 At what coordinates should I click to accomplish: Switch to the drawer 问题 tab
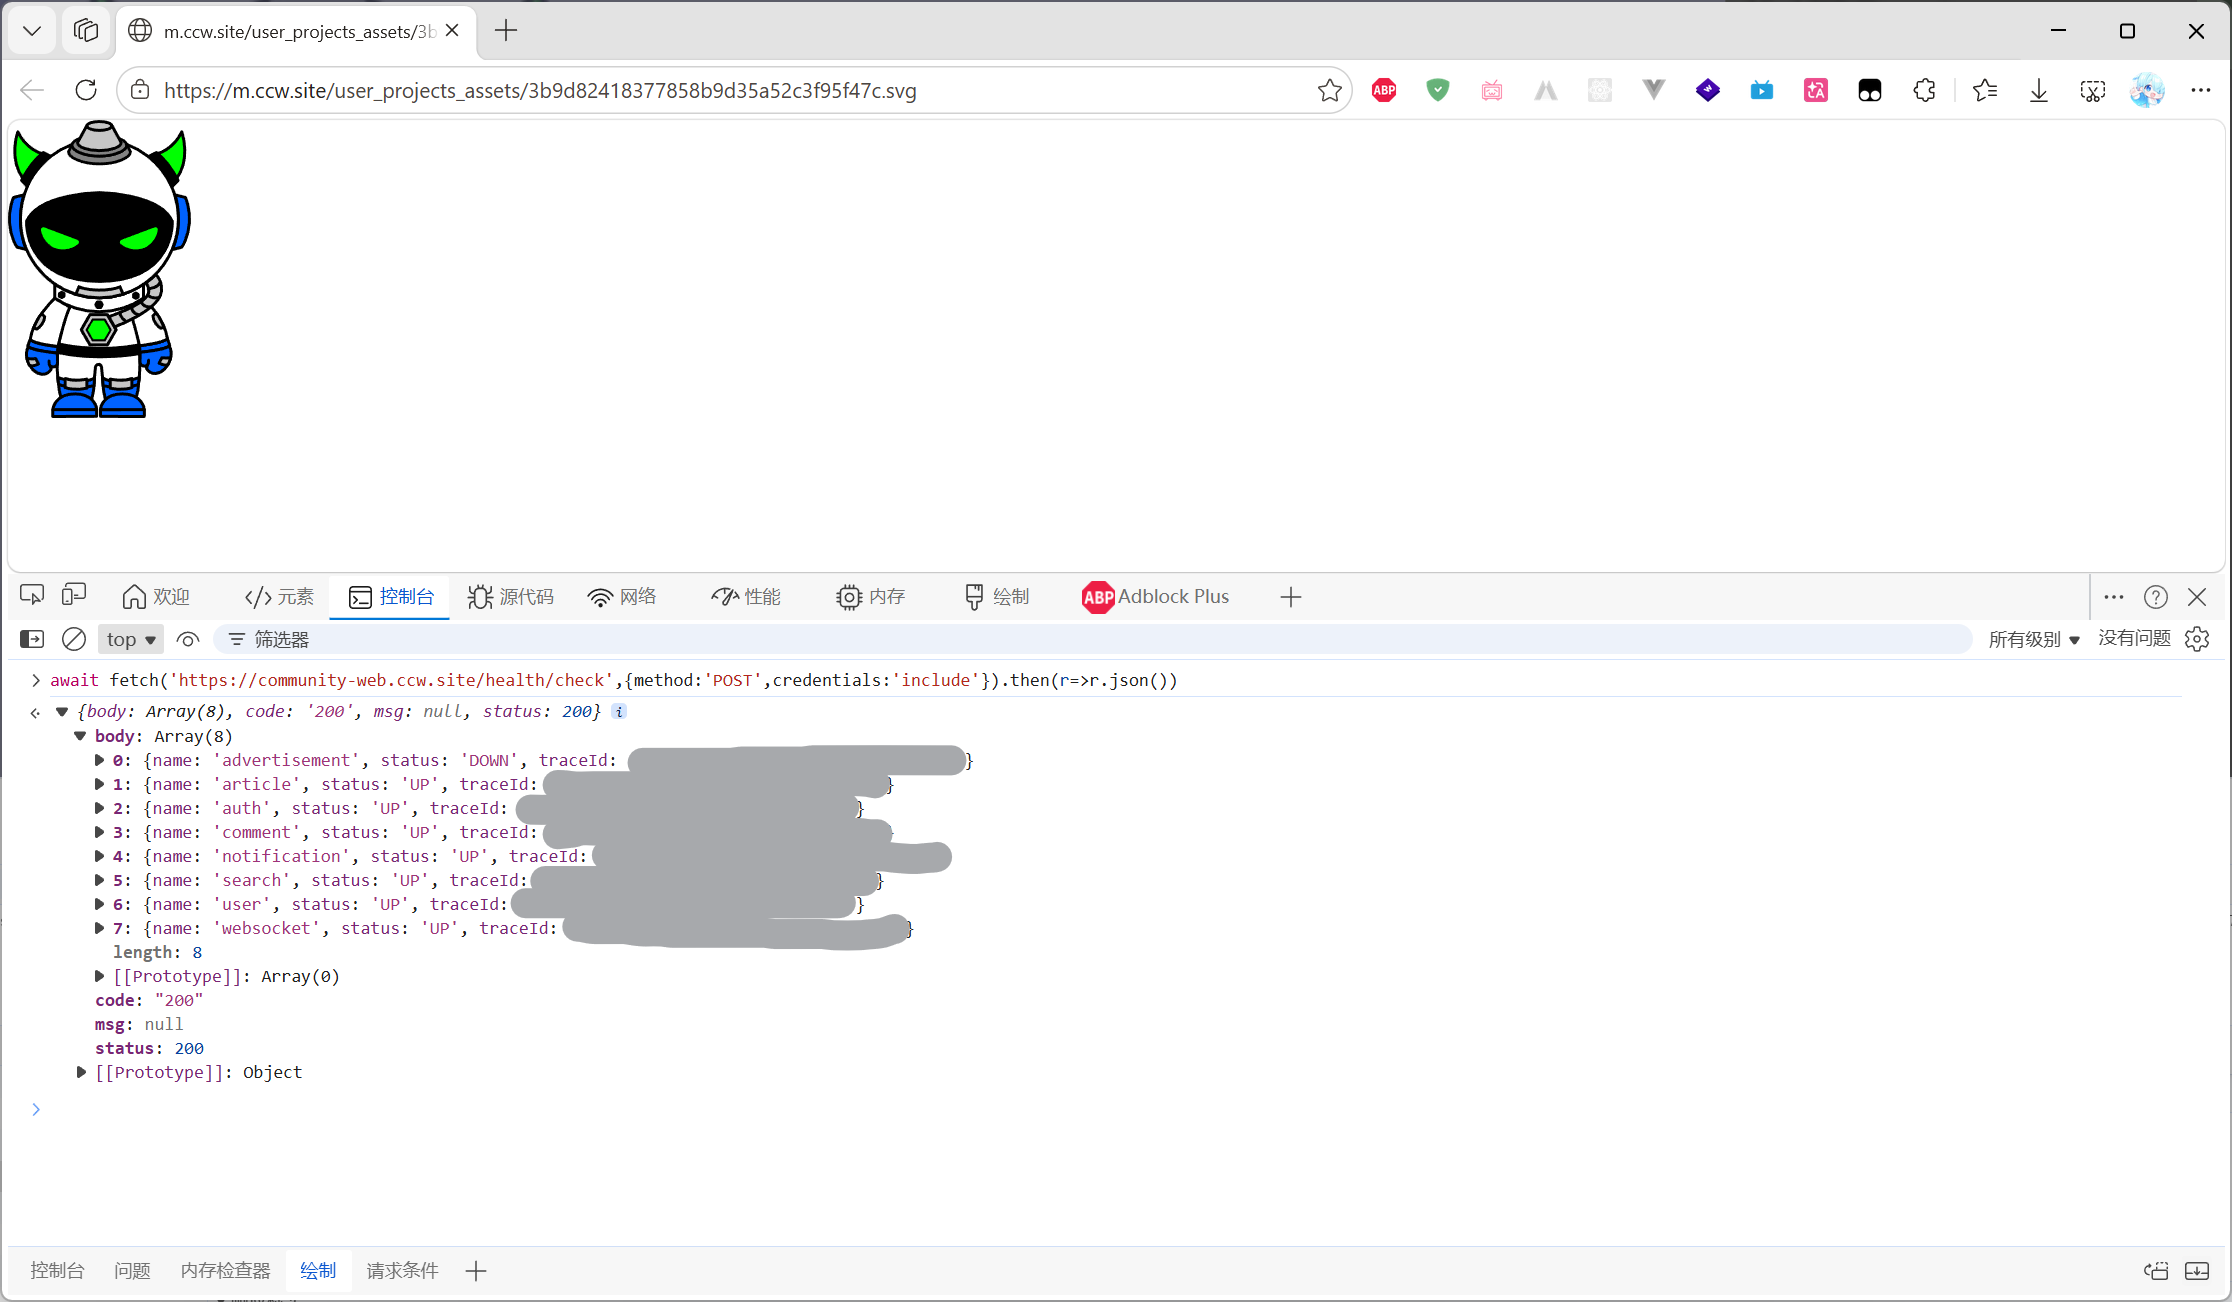point(132,1270)
